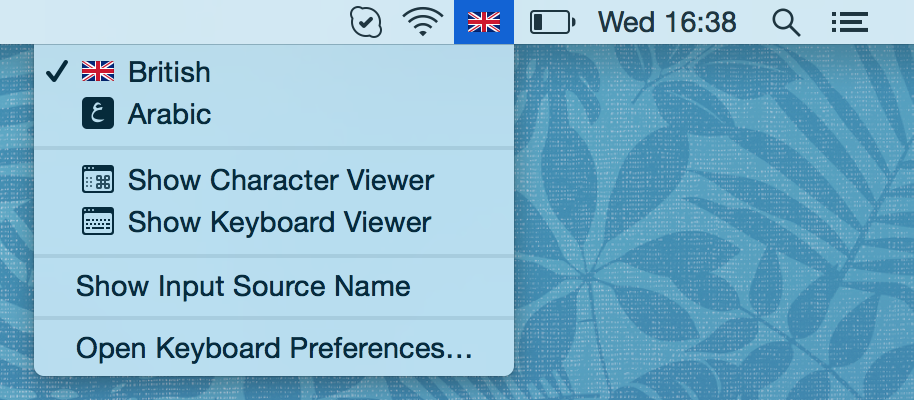
Task: Click the Arabic letter icon in the list
Action: click(98, 114)
